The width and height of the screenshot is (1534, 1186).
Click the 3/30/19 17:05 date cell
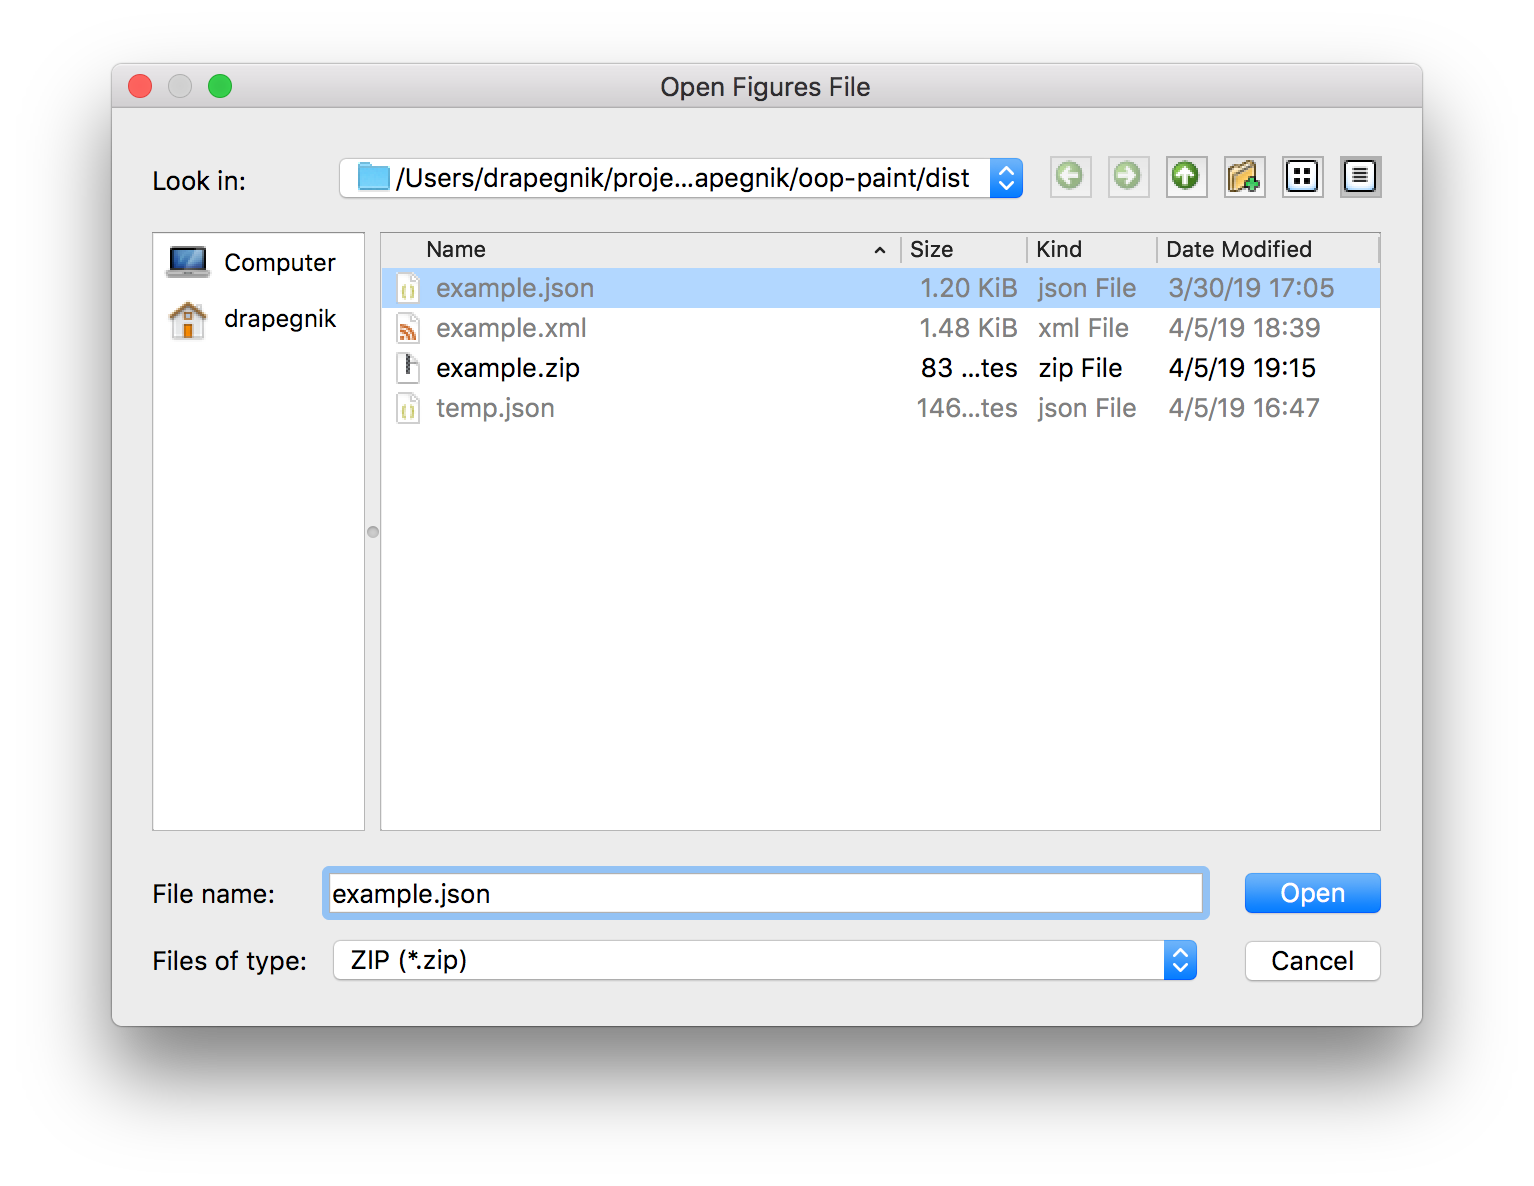[1251, 288]
